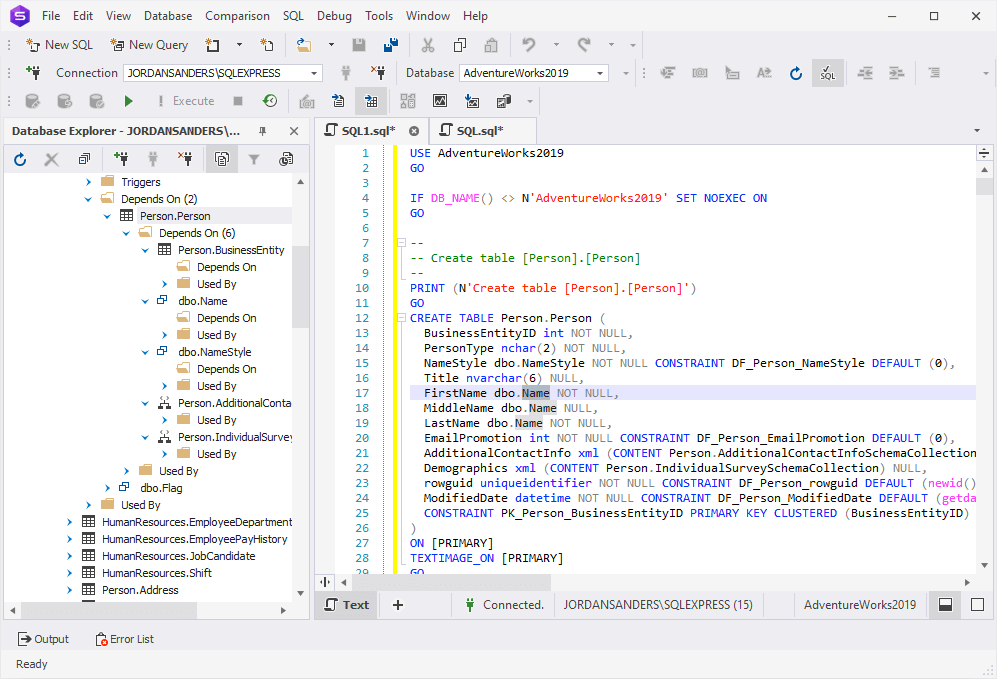
Task: Click the Open File folder icon
Action: click(304, 45)
